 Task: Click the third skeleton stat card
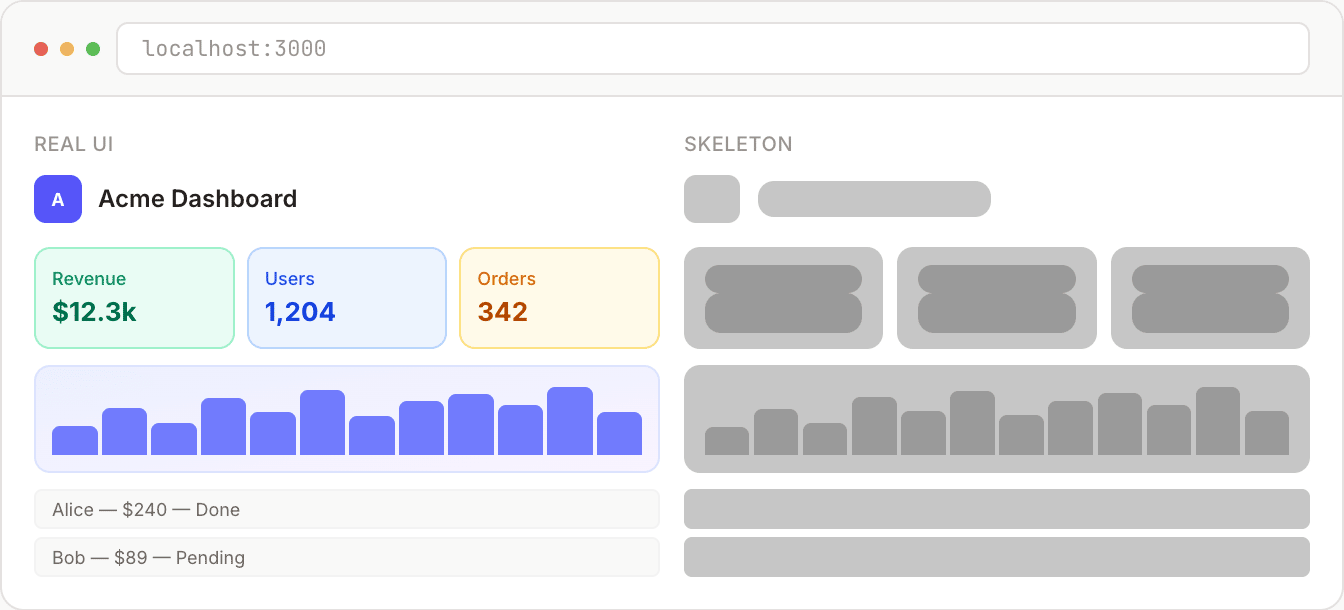tap(1210, 298)
